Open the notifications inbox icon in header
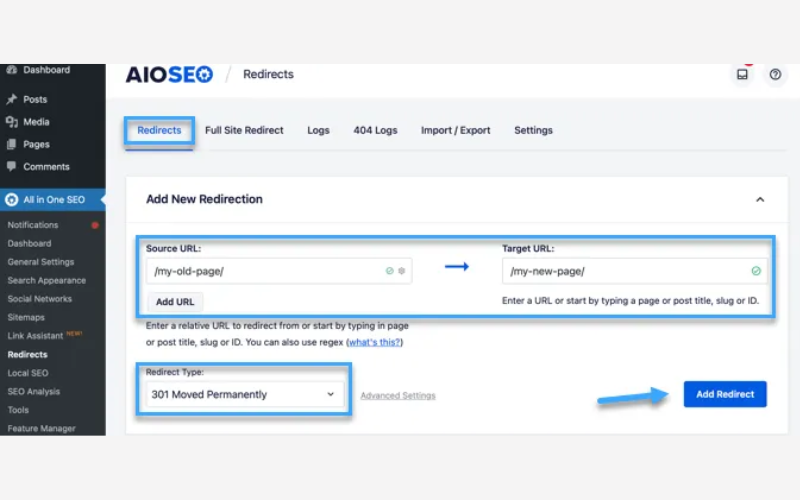Image resolution: width=800 pixels, height=500 pixels. click(742, 74)
